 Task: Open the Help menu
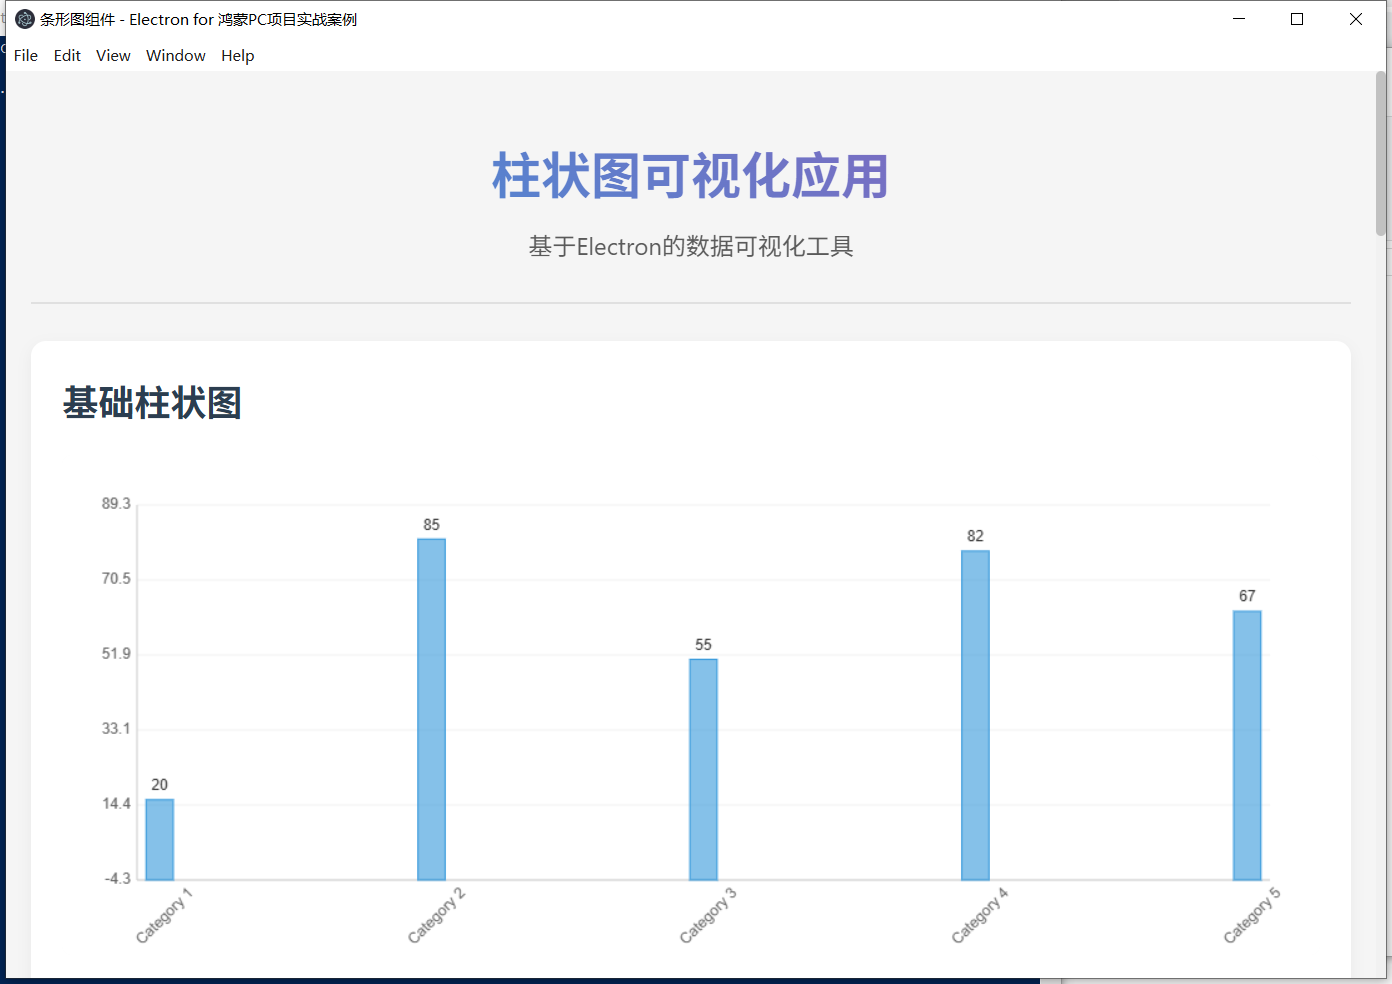tap(237, 55)
